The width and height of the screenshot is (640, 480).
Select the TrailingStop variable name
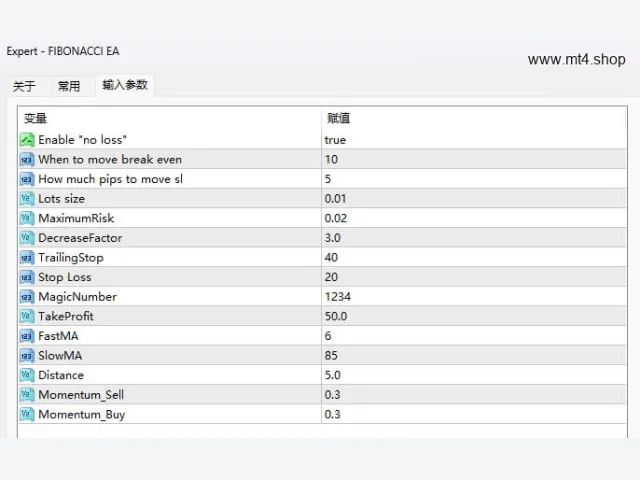pos(71,258)
